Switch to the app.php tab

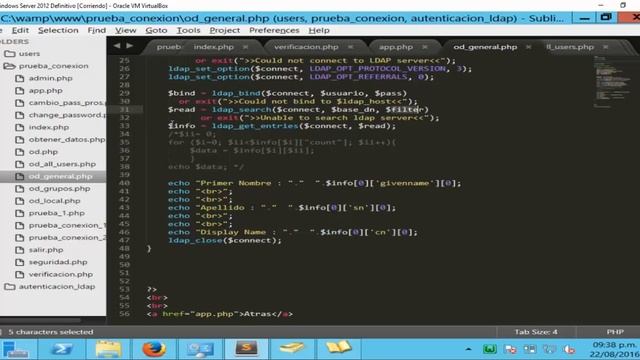coord(396,47)
